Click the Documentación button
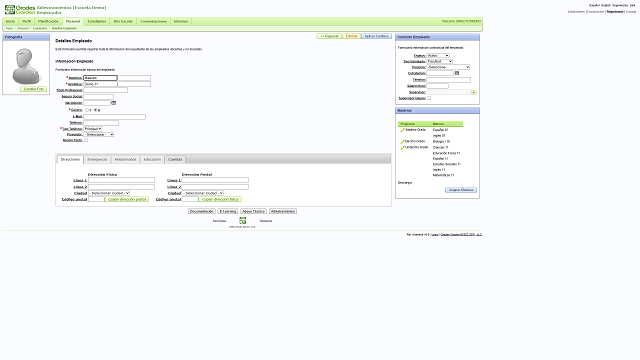Viewport: 640px width, 360px height. point(202,211)
